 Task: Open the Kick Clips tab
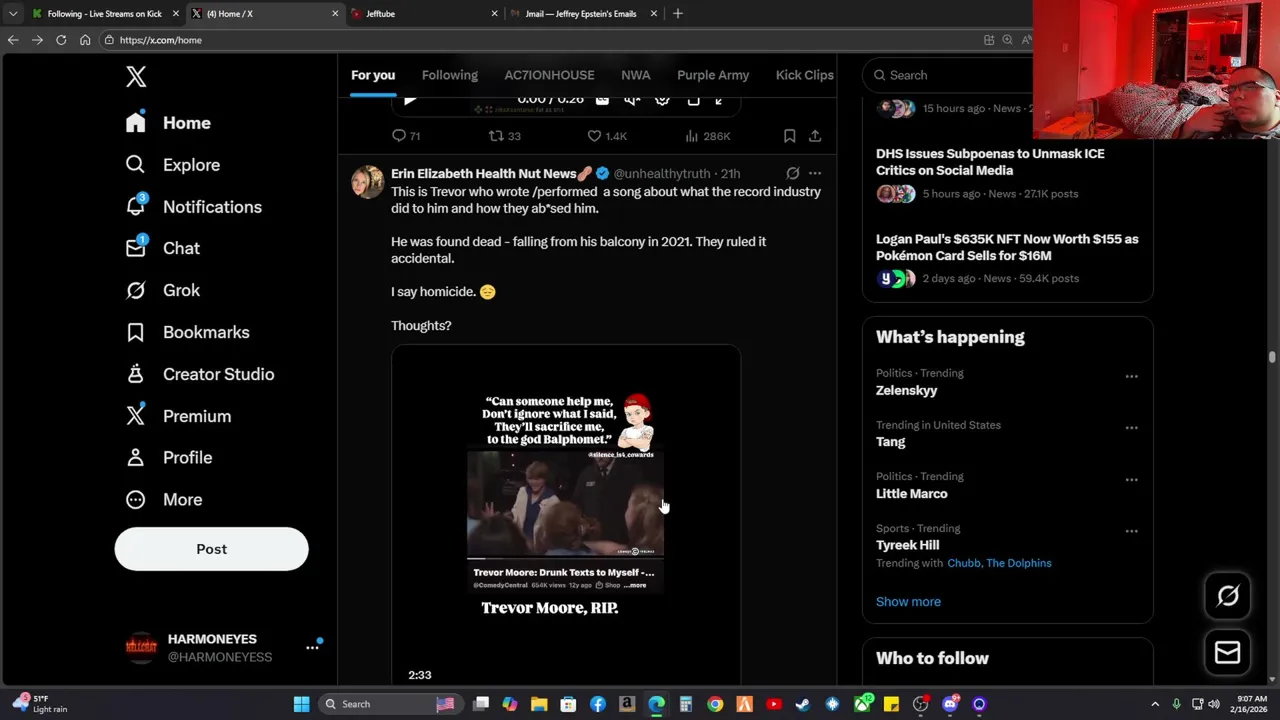pyautogui.click(x=805, y=75)
